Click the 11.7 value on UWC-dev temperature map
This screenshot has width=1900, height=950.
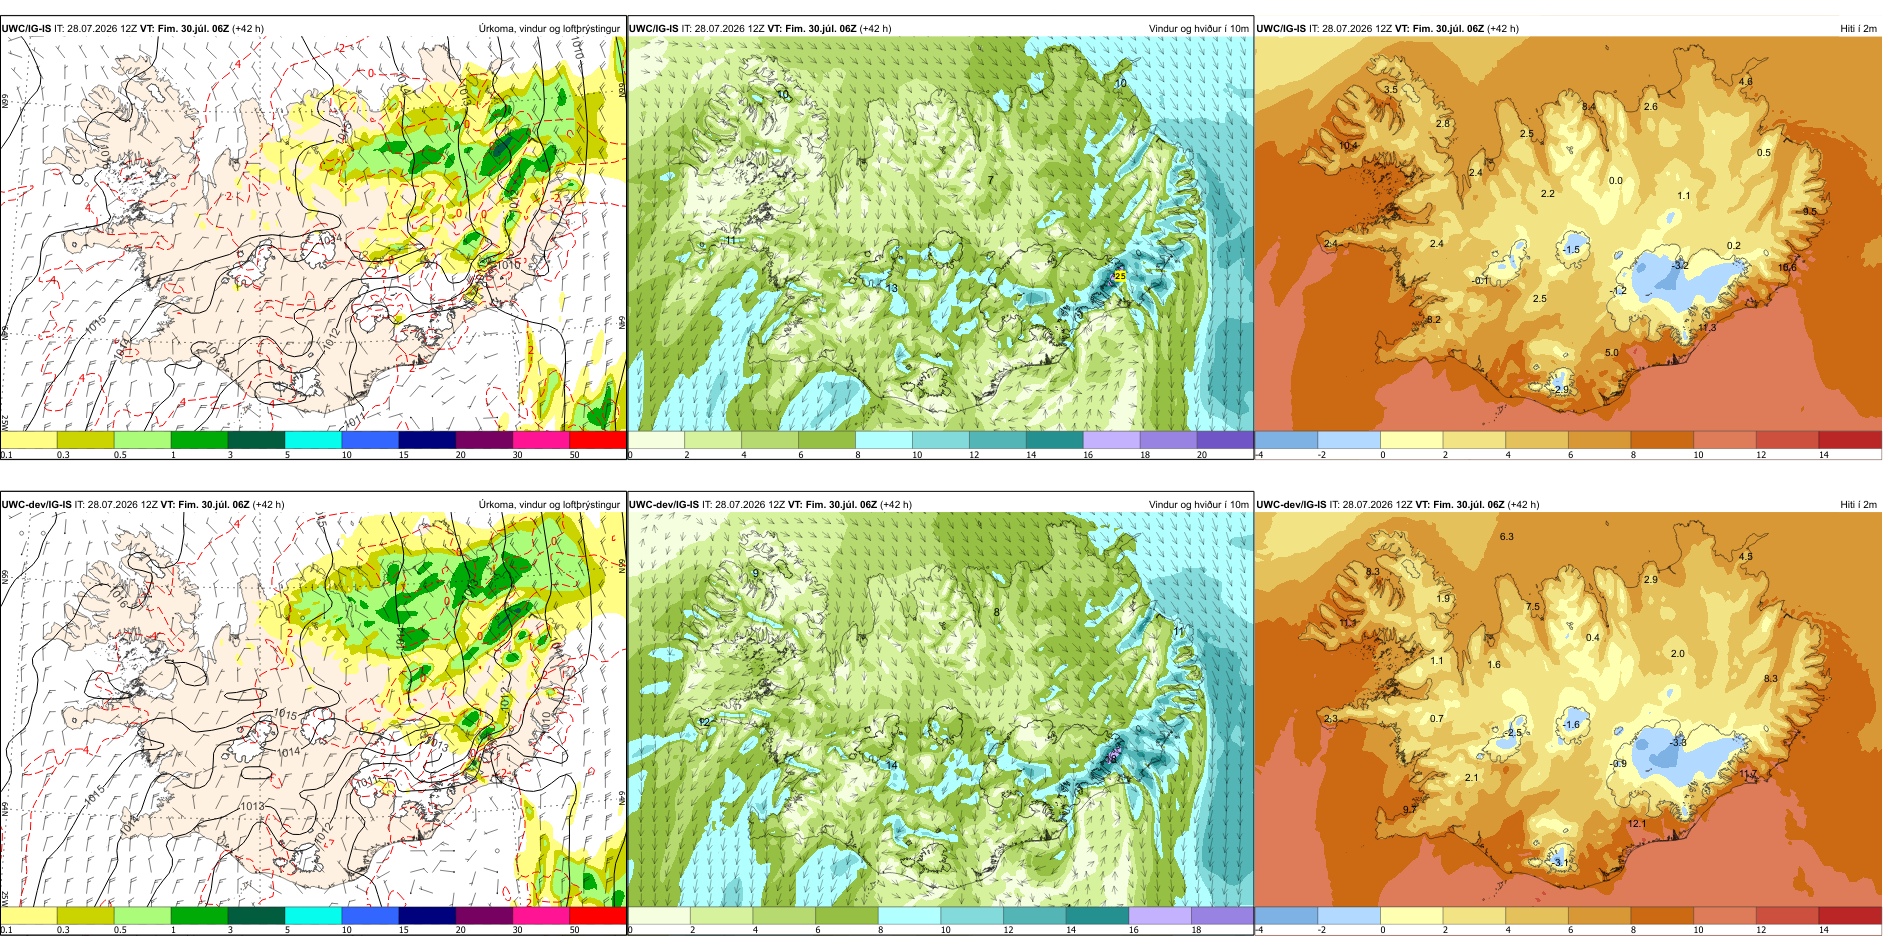point(1747,774)
